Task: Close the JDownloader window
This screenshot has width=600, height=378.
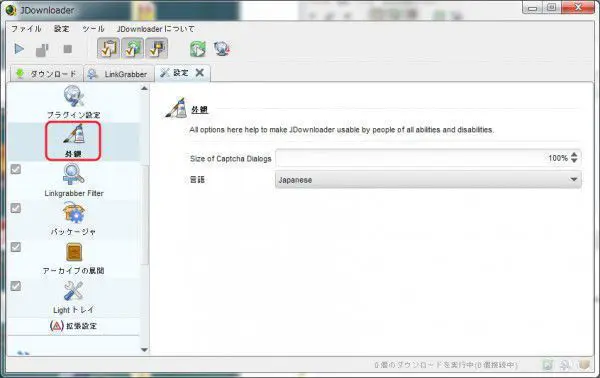Action: pyautogui.click(x=578, y=8)
